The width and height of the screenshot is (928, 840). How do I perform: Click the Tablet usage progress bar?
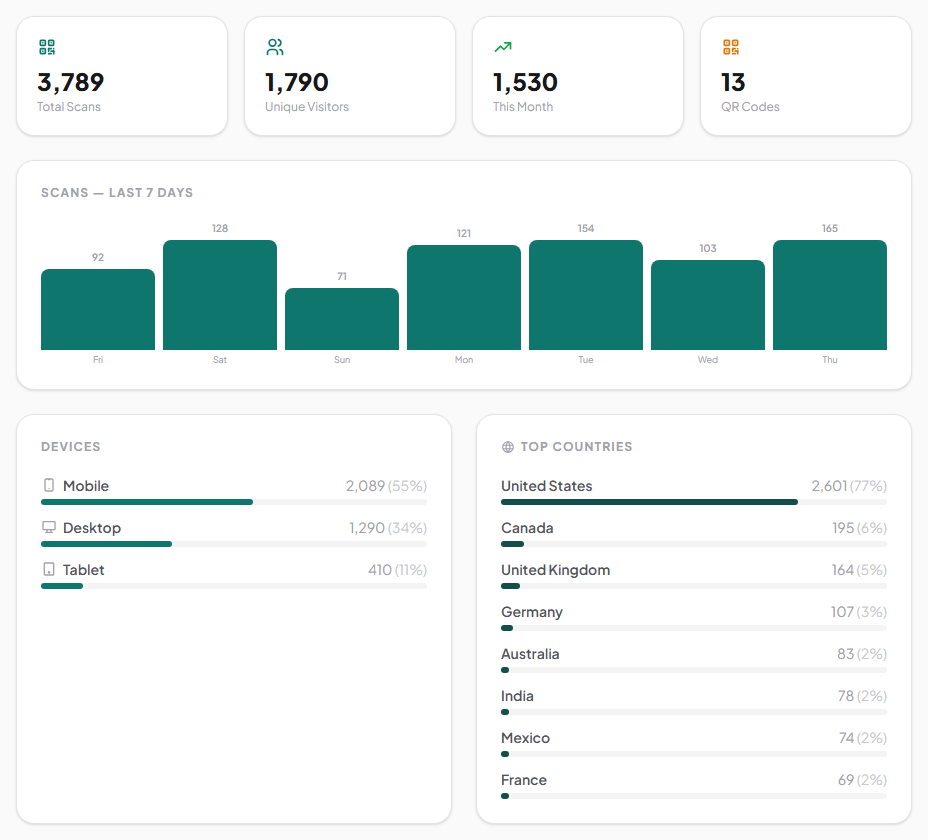(234, 586)
